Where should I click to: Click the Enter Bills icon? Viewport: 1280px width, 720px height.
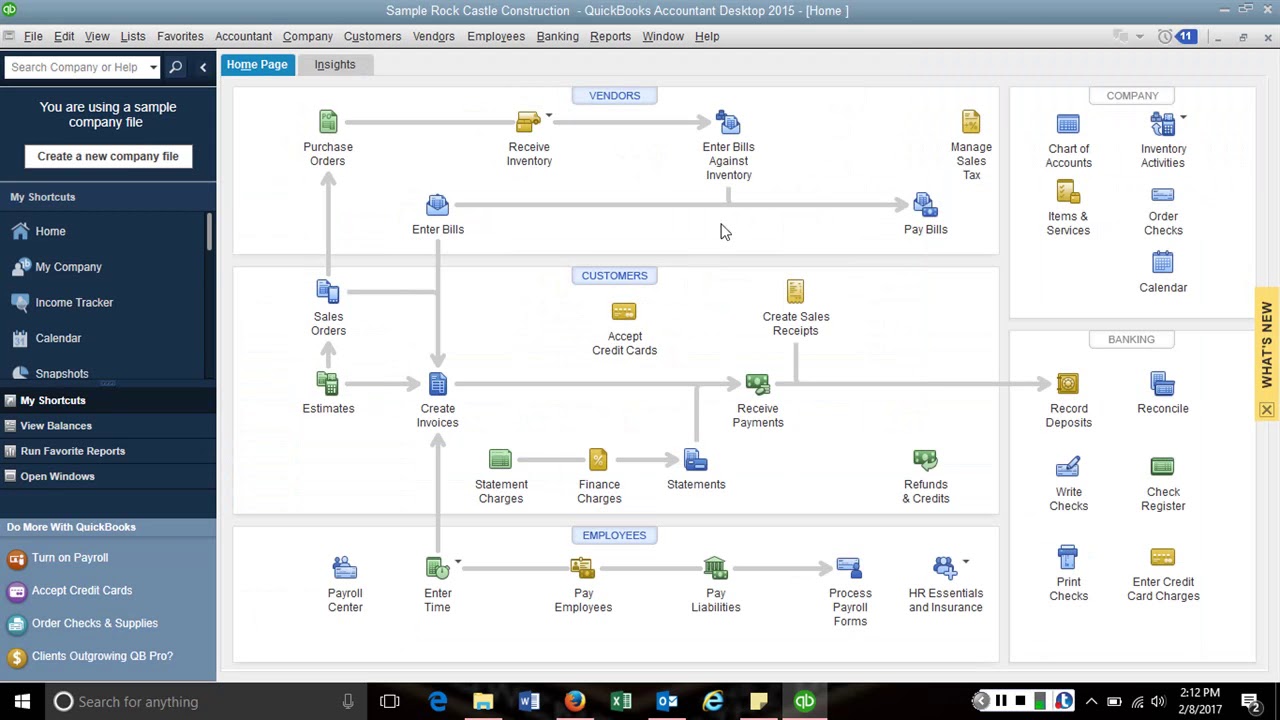437,205
